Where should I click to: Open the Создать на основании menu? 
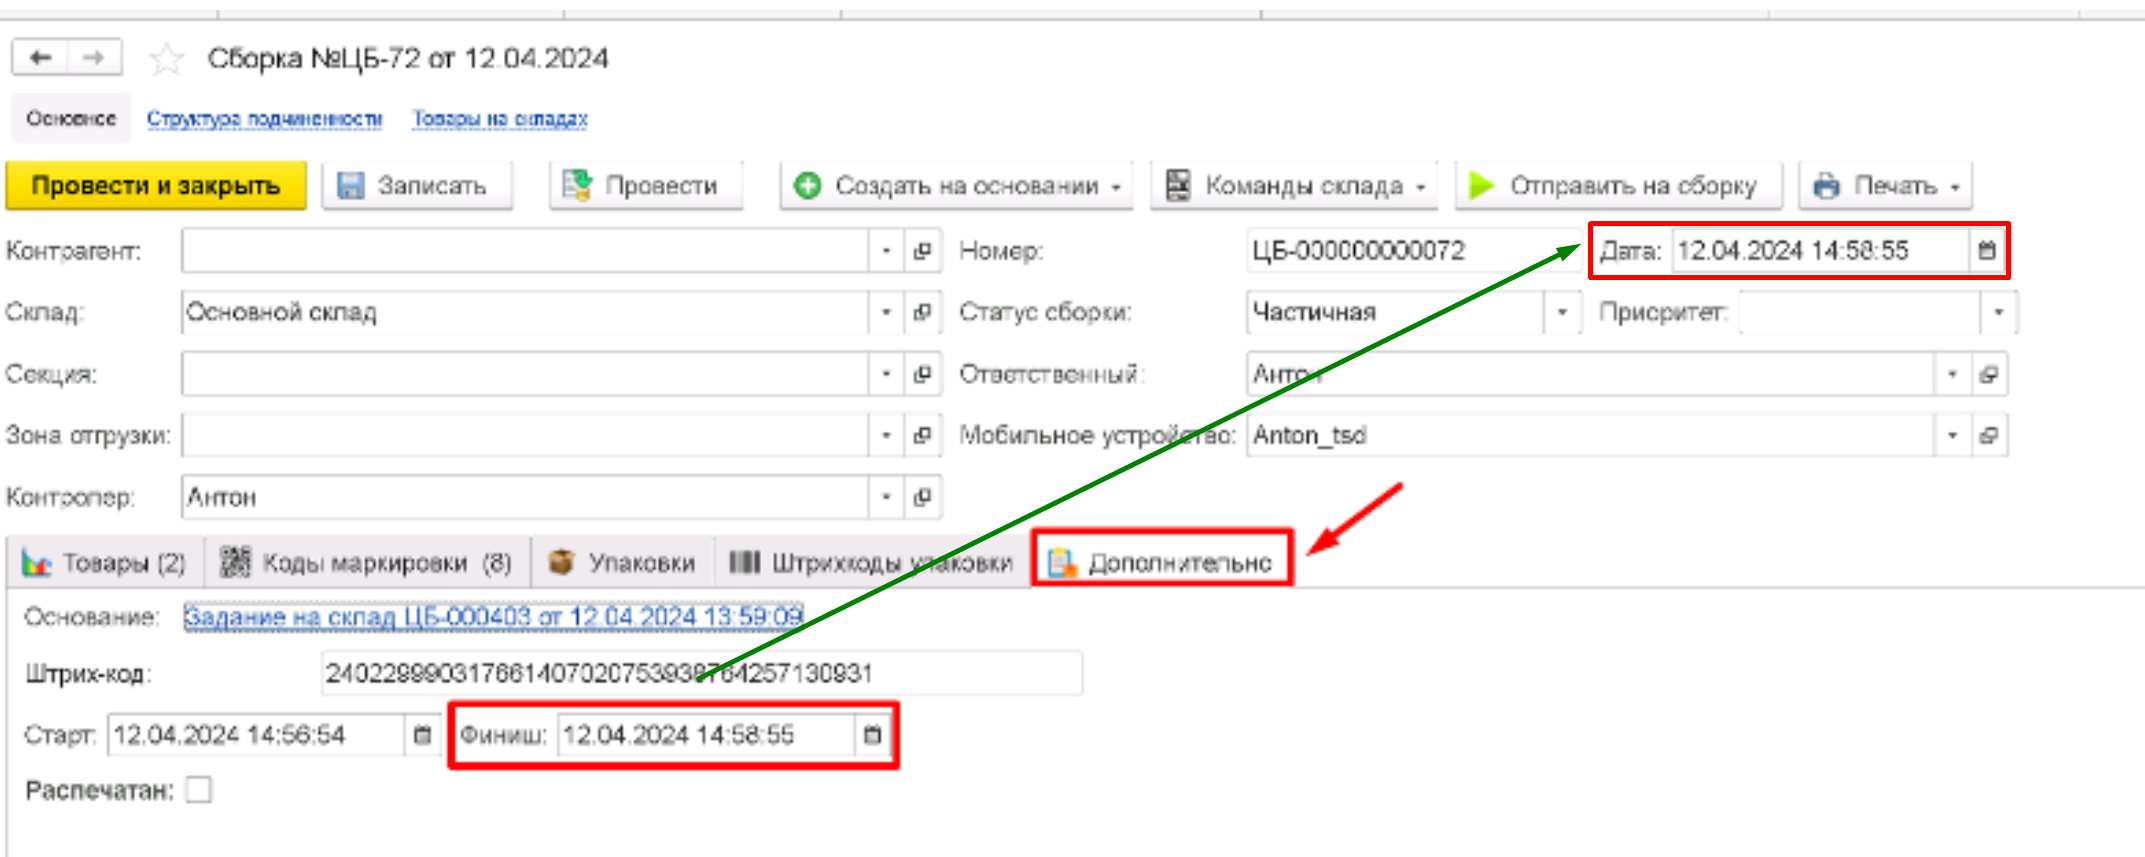click(x=957, y=186)
